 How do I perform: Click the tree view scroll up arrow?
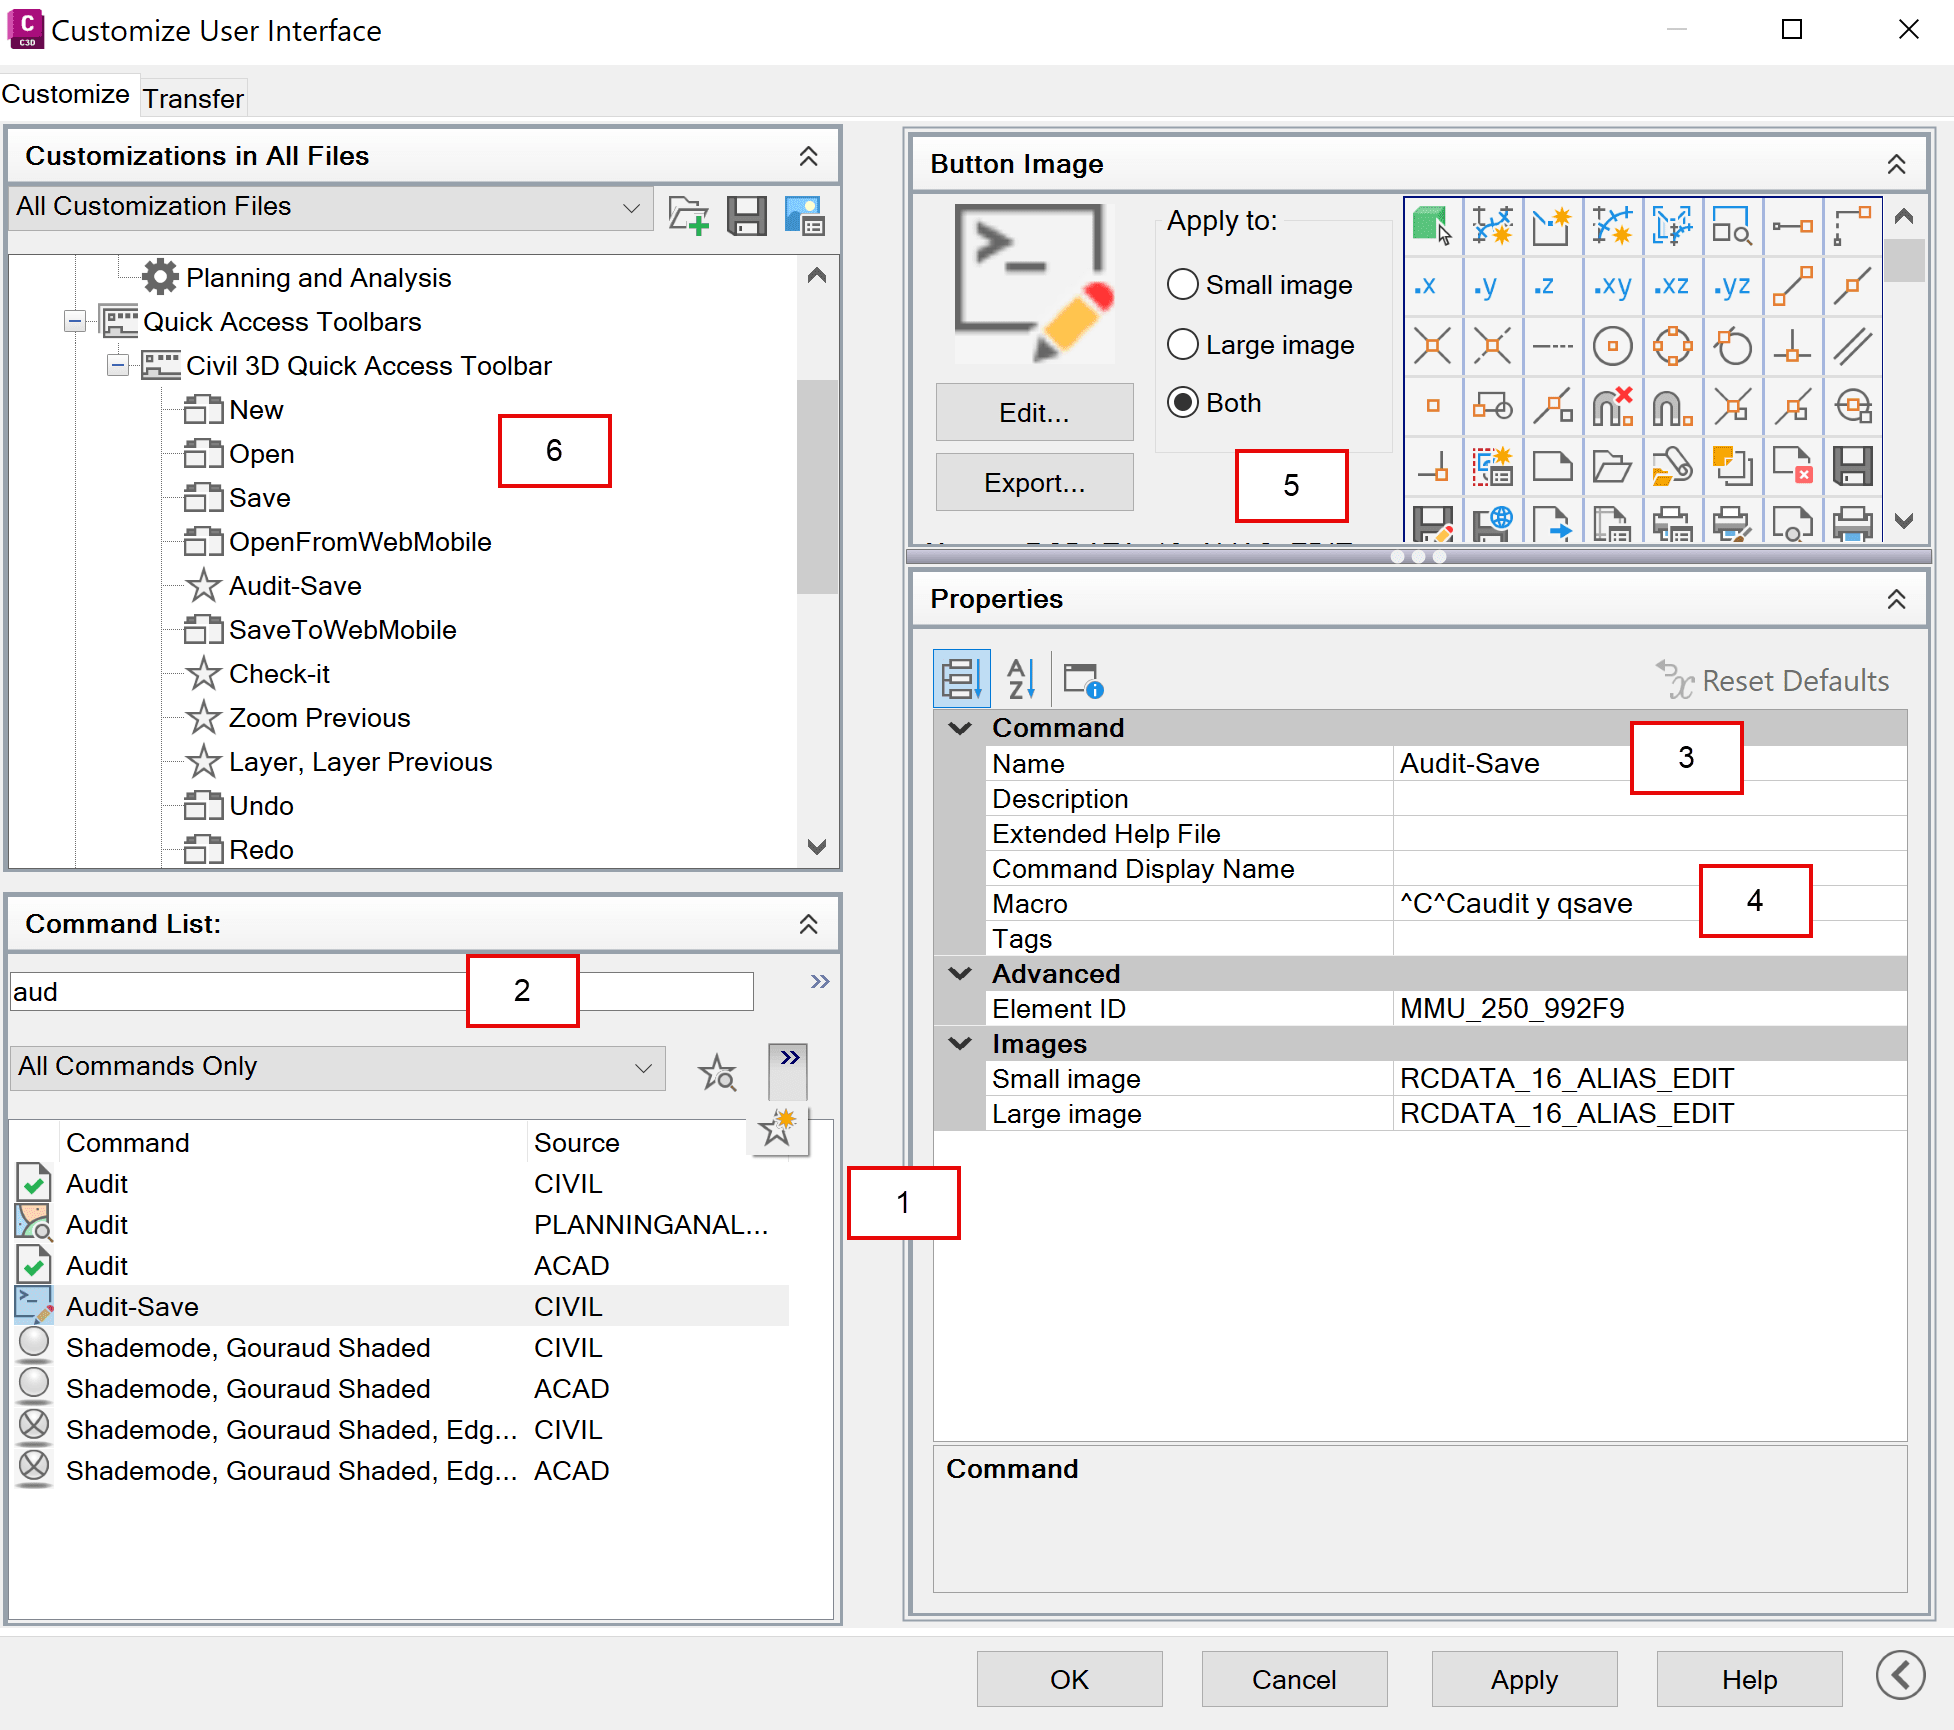click(x=817, y=275)
